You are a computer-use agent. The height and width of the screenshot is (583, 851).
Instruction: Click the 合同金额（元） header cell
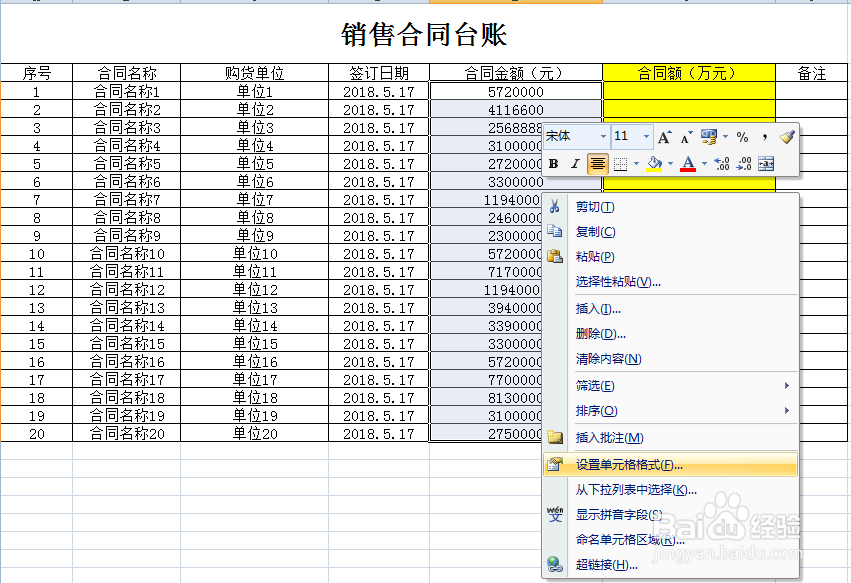click(x=516, y=73)
